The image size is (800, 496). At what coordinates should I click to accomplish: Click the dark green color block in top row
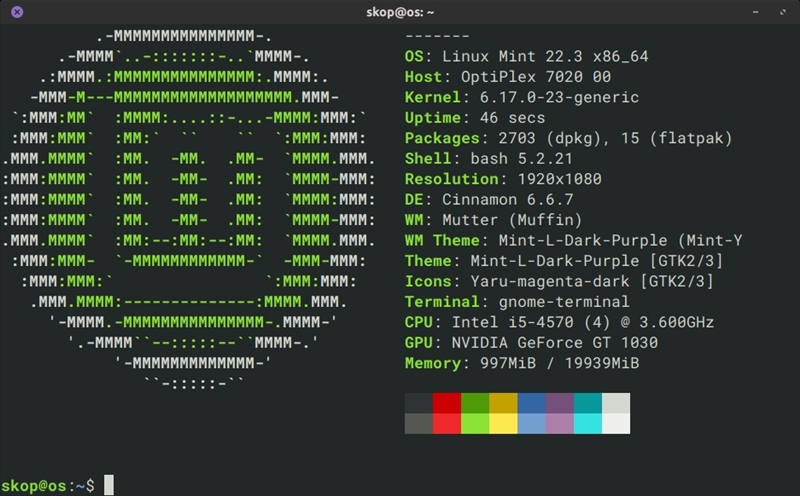(x=475, y=403)
